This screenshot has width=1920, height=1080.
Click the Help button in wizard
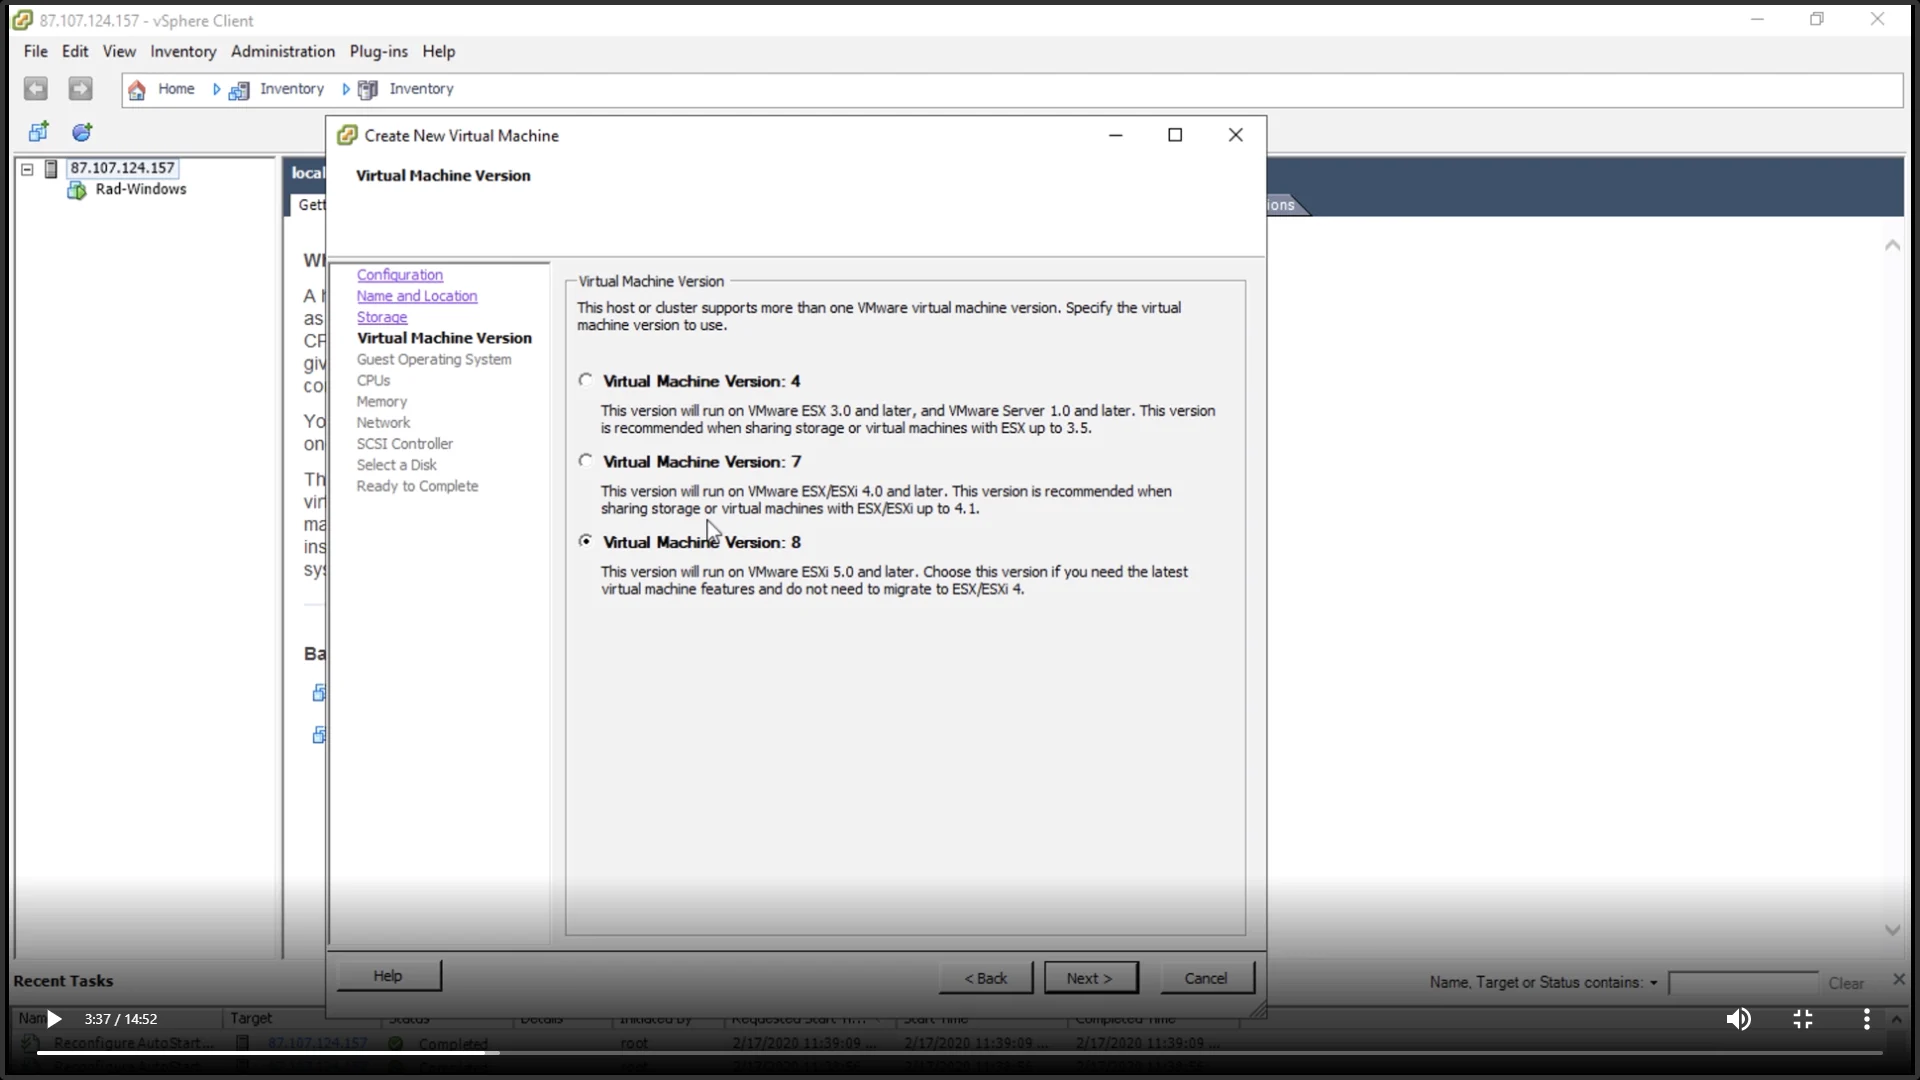(389, 976)
